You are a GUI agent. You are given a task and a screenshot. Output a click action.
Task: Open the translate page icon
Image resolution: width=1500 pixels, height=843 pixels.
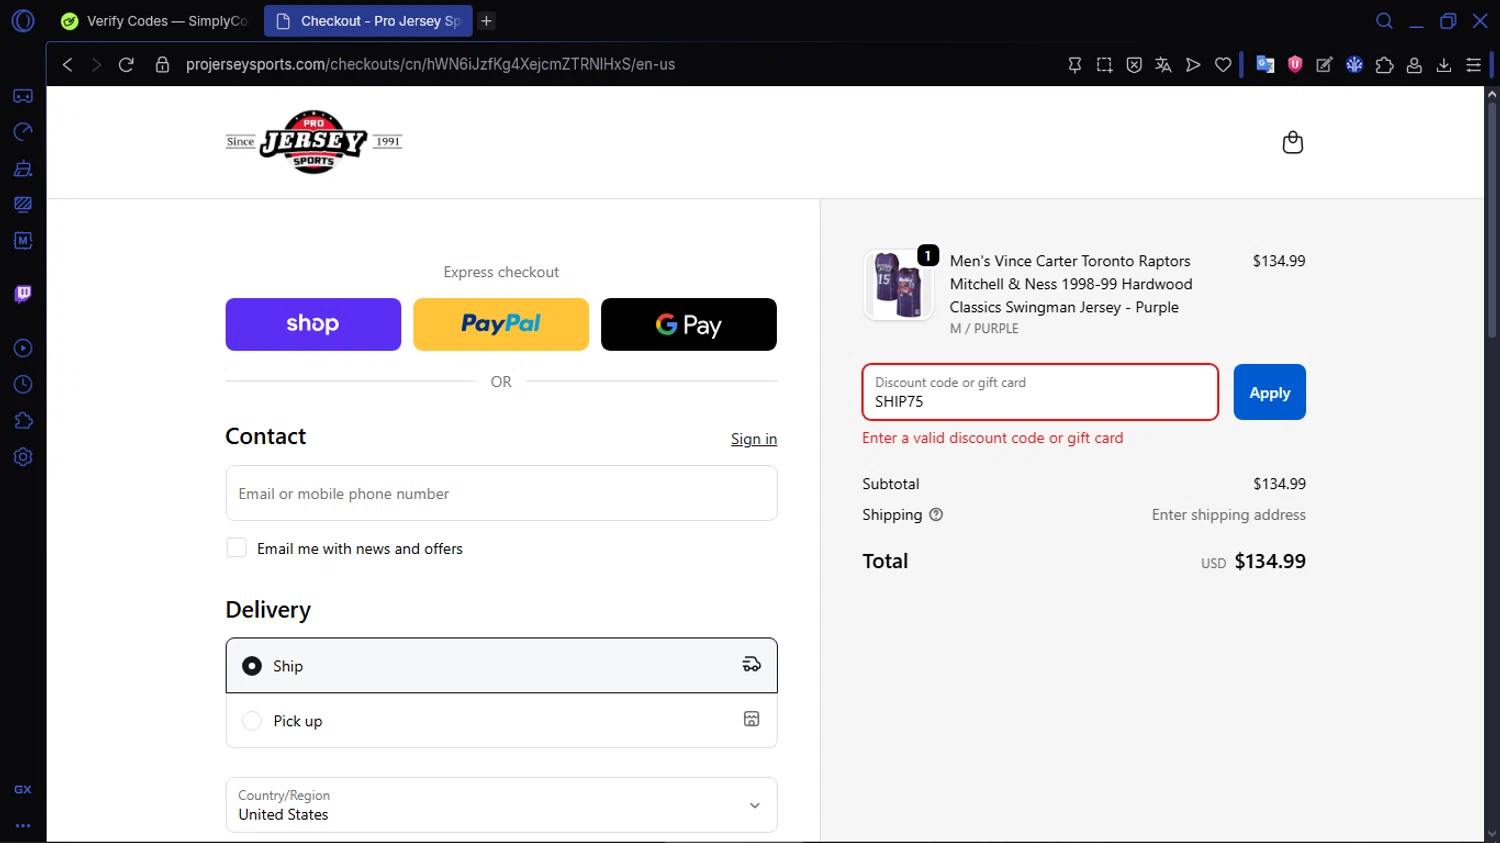pos(1163,64)
